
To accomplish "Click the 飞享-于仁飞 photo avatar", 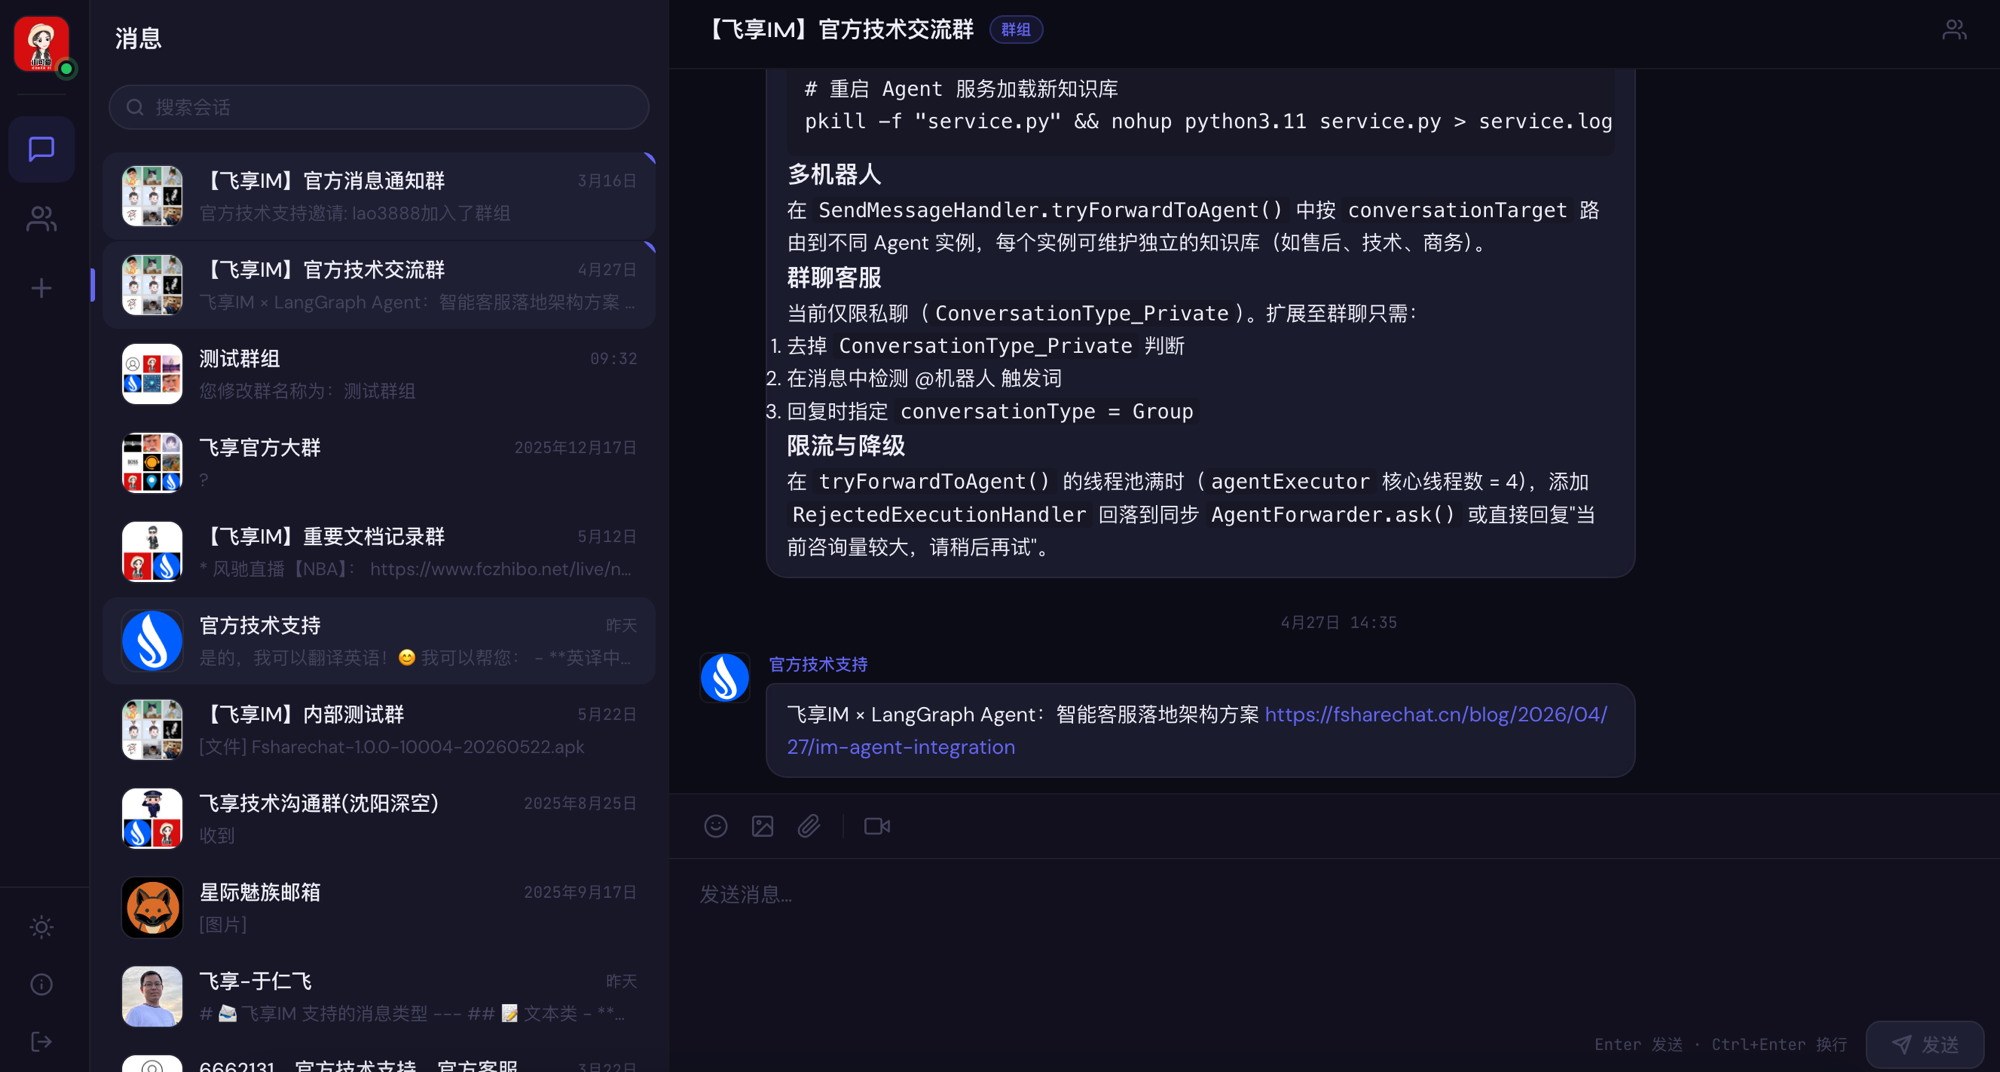I will coord(152,997).
